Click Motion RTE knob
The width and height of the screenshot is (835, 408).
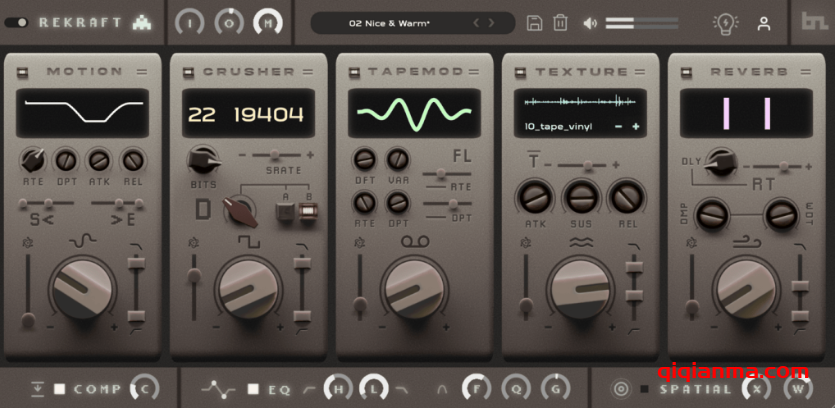pyautogui.click(x=32, y=159)
